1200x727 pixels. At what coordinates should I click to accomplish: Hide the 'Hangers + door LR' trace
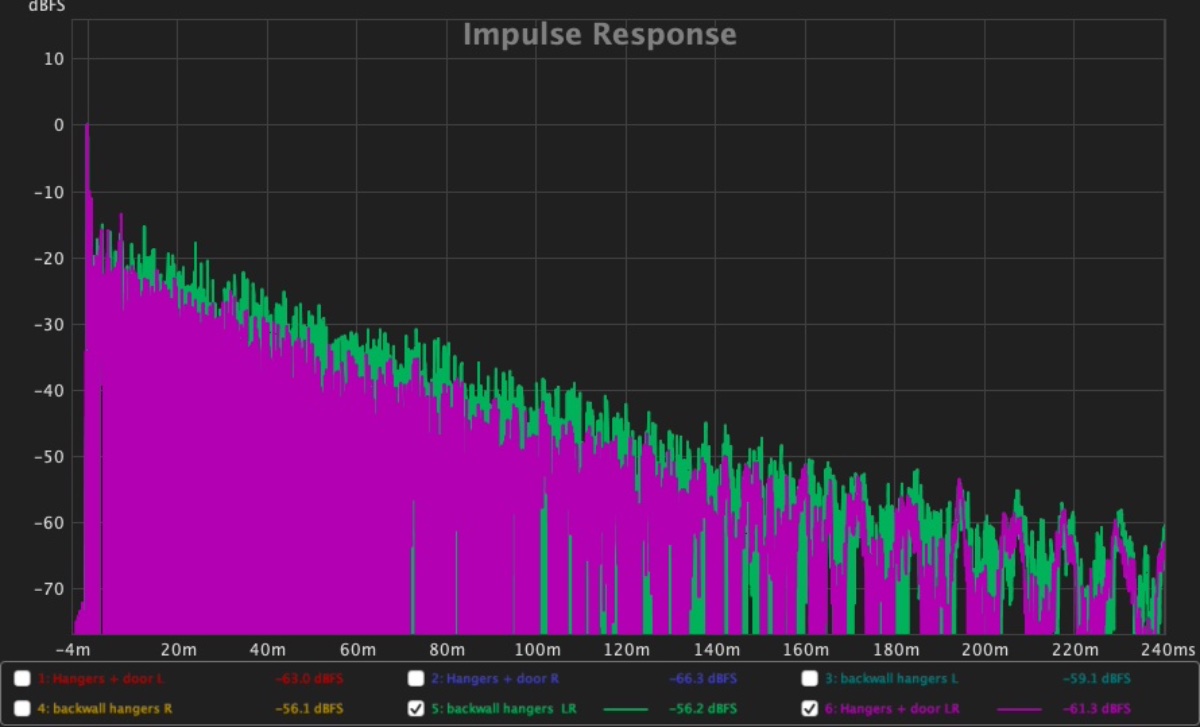[810, 708]
